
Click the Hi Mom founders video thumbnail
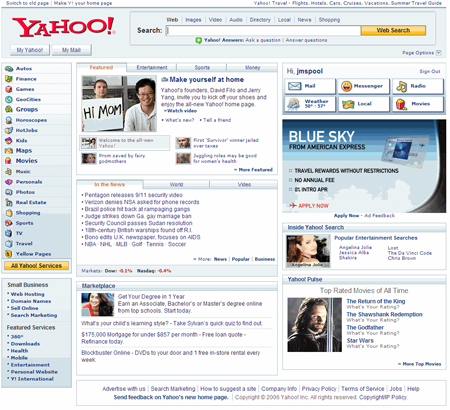(119, 103)
